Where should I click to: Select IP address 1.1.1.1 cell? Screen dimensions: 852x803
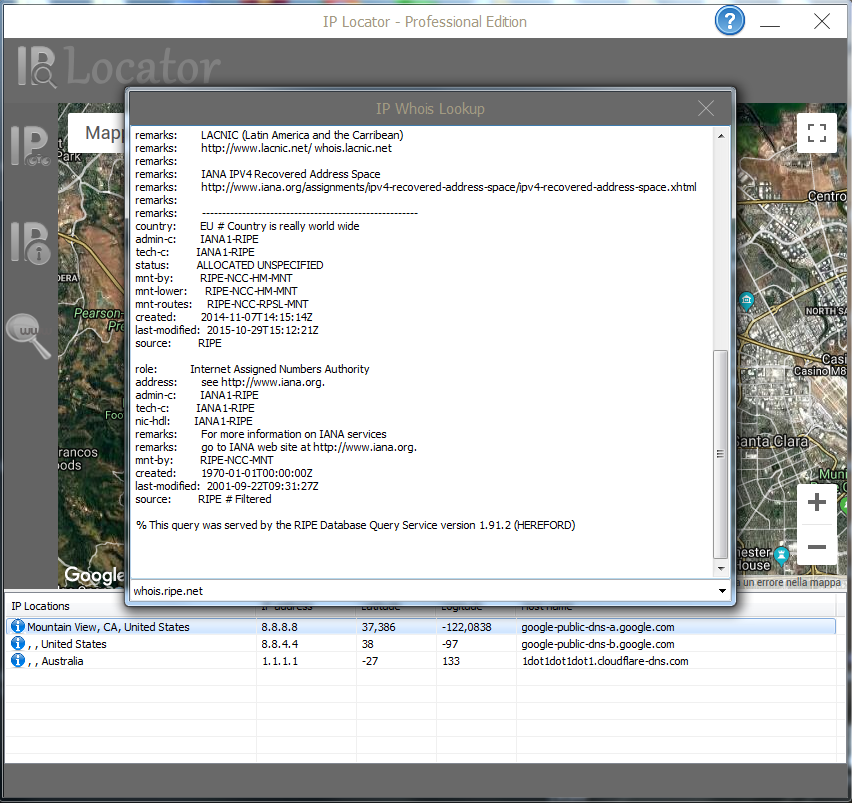click(279, 661)
